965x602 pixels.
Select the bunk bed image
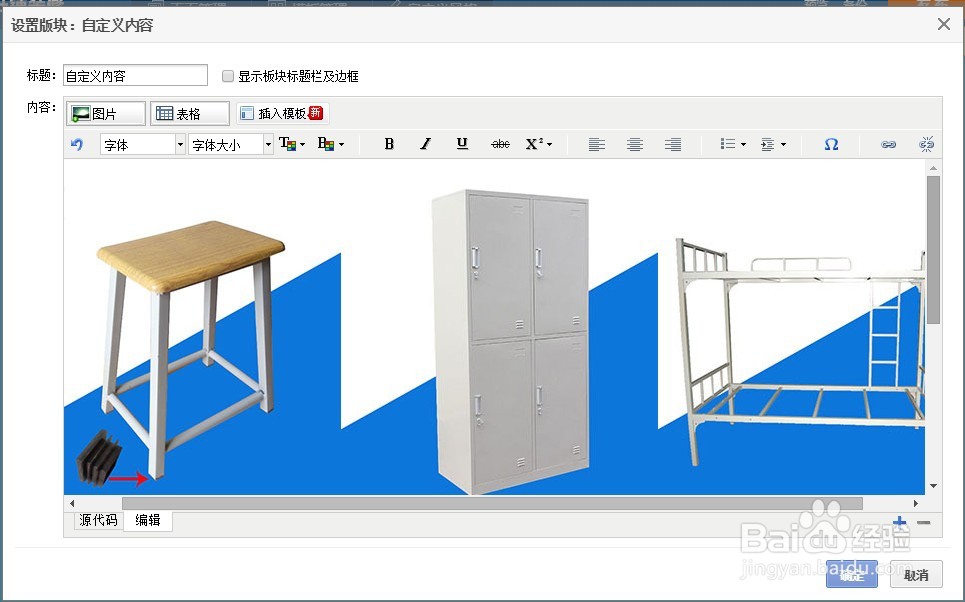coord(800,351)
